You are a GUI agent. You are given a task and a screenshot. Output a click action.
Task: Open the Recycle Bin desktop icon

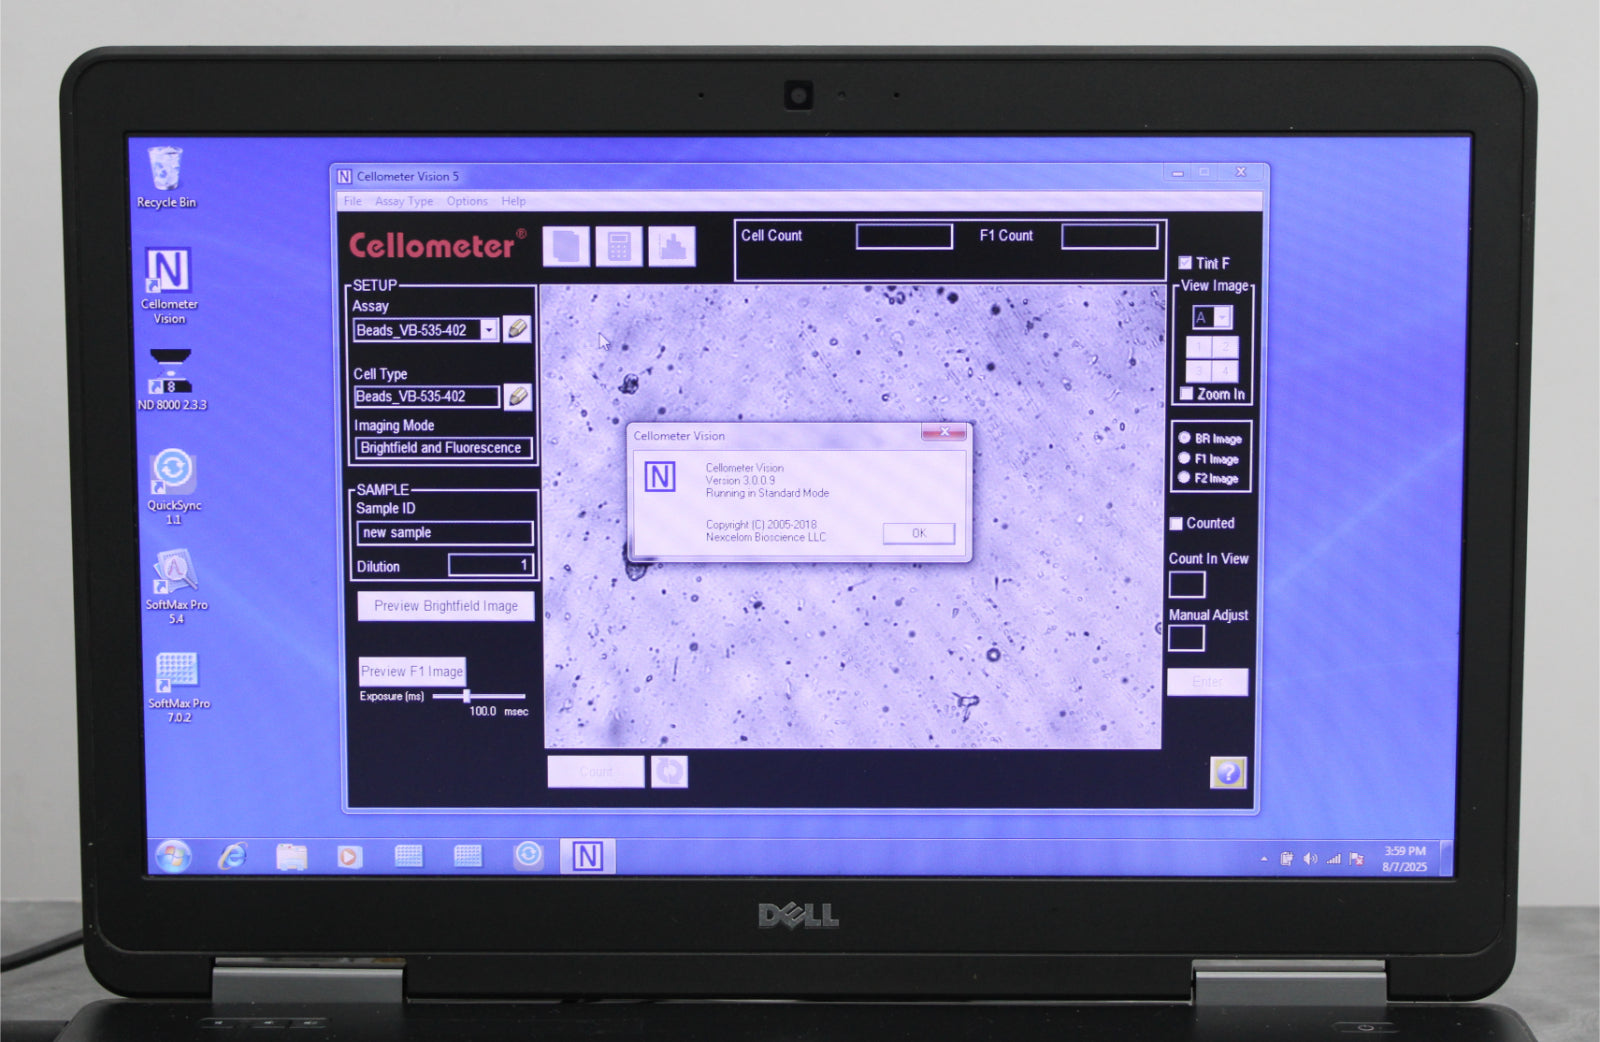165,177
